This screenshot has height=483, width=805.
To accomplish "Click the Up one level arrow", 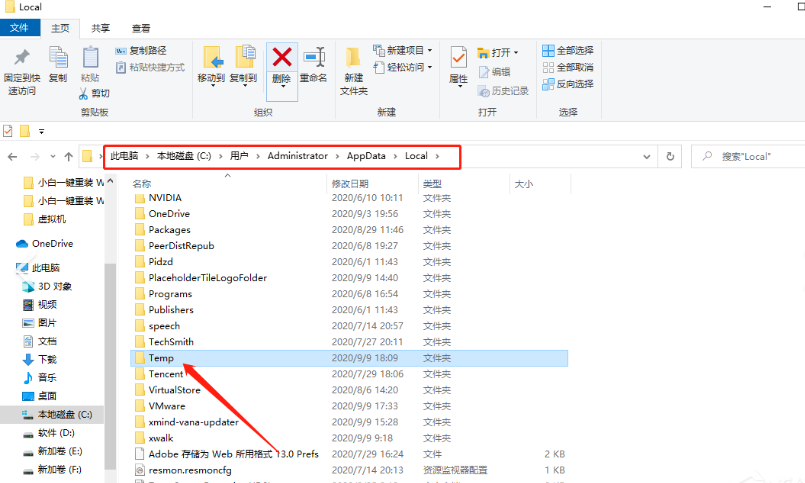I will pos(68,157).
